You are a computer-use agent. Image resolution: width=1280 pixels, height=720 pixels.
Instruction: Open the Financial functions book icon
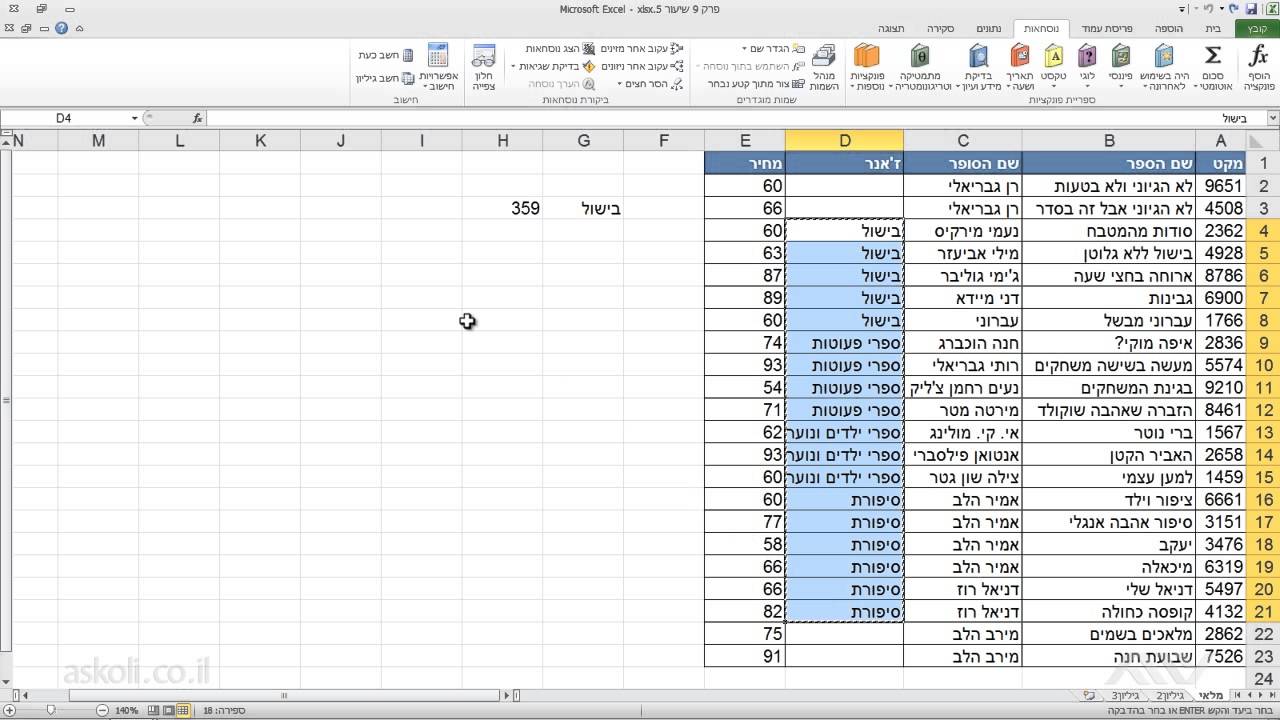(1121, 56)
